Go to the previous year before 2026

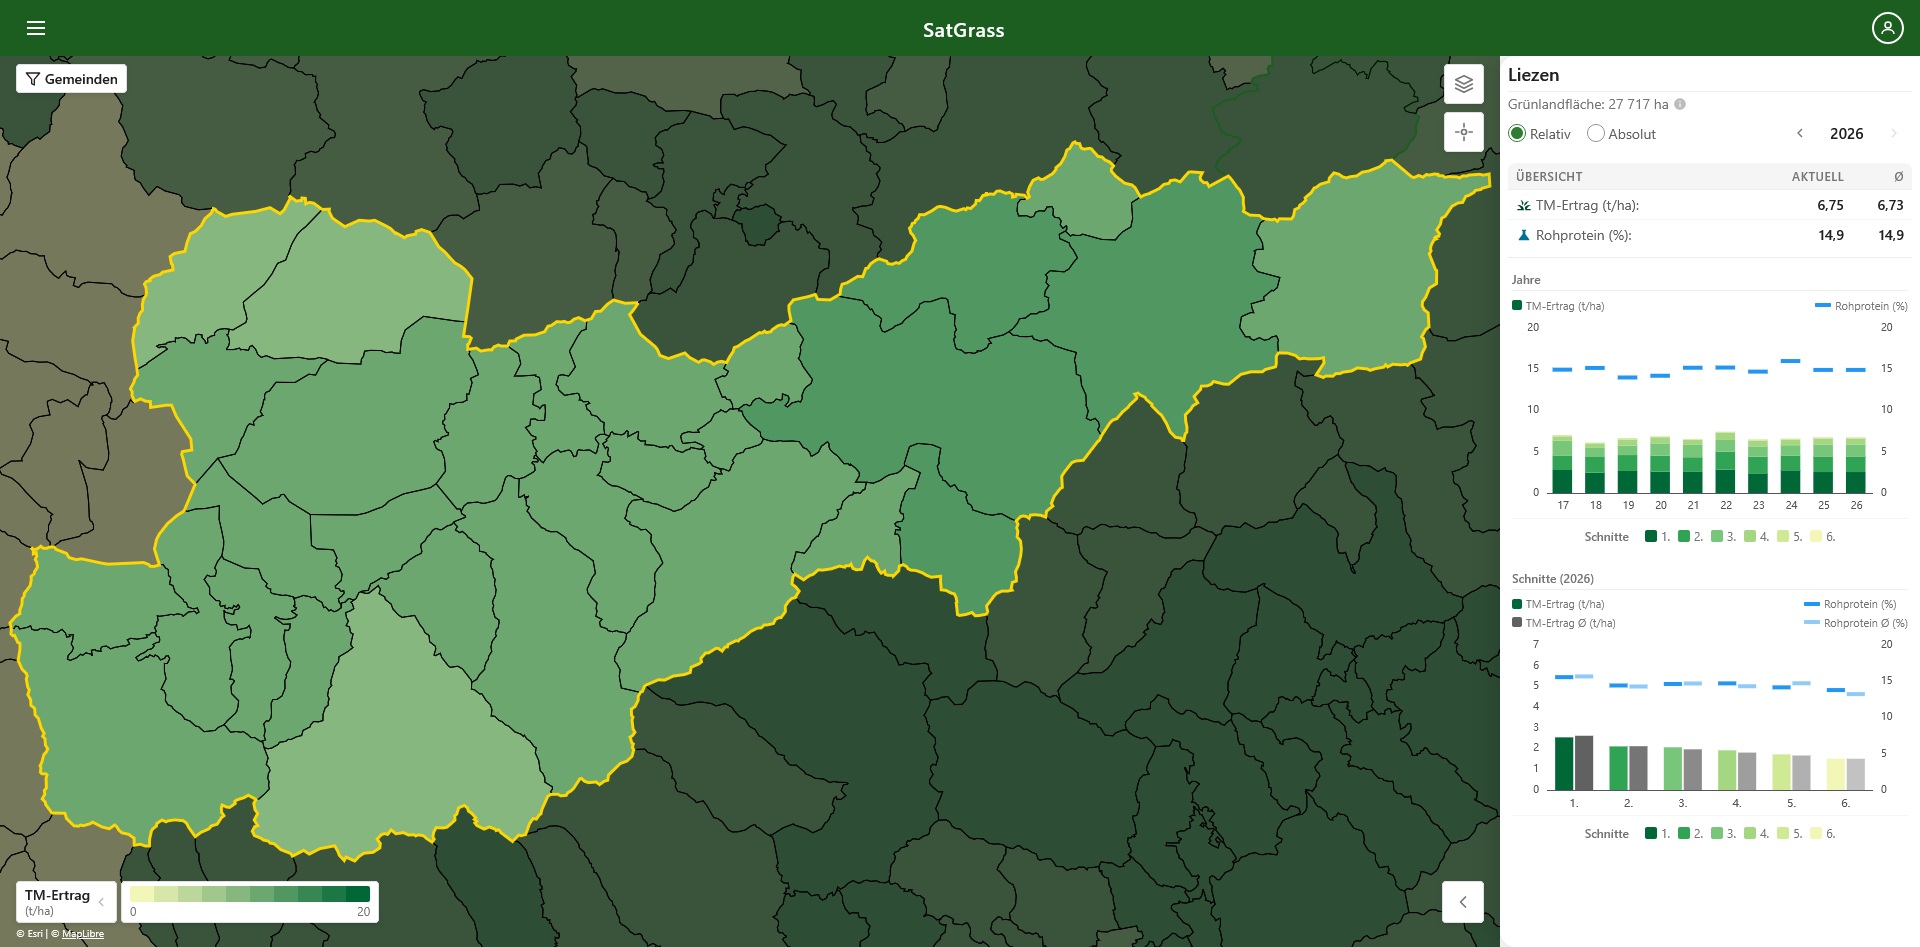click(x=1800, y=134)
